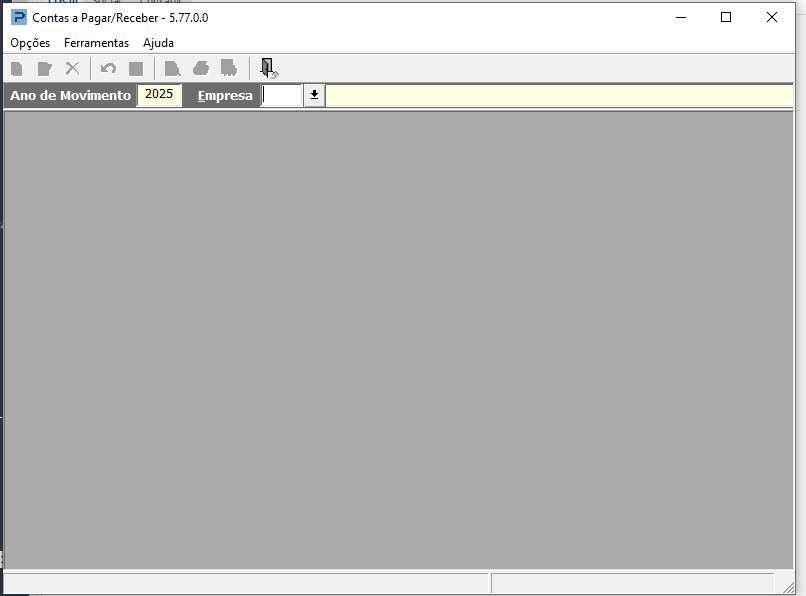The width and height of the screenshot is (806, 596).
Task: Click the document search toolbar icon
Action: click(172, 68)
